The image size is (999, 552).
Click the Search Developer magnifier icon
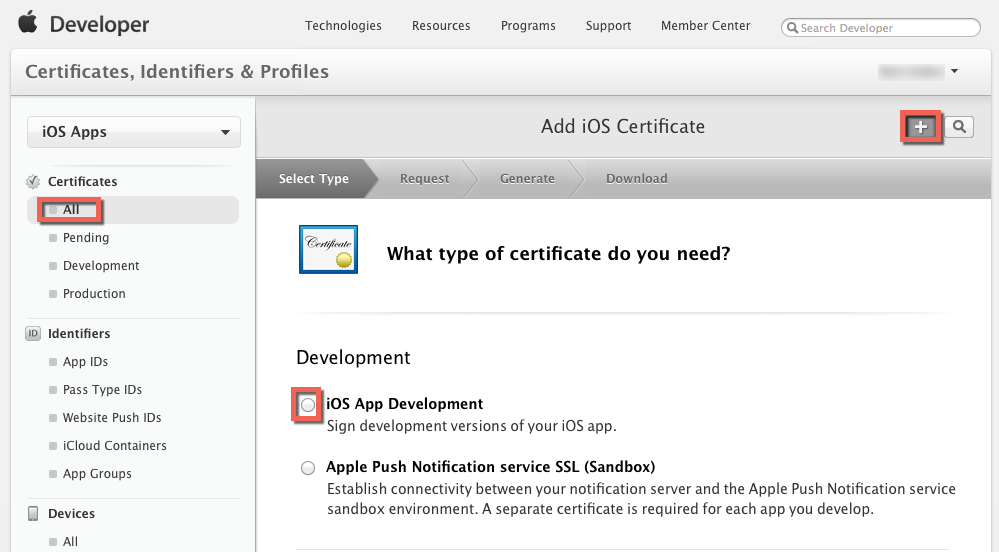pos(793,28)
